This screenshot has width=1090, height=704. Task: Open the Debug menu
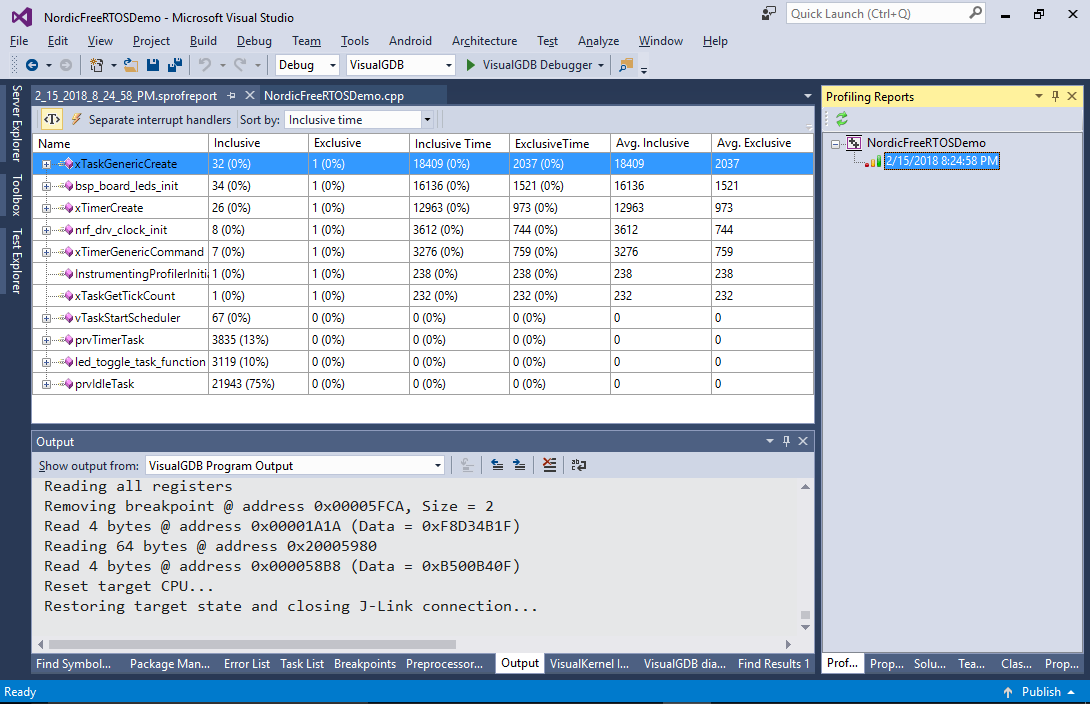pos(254,41)
